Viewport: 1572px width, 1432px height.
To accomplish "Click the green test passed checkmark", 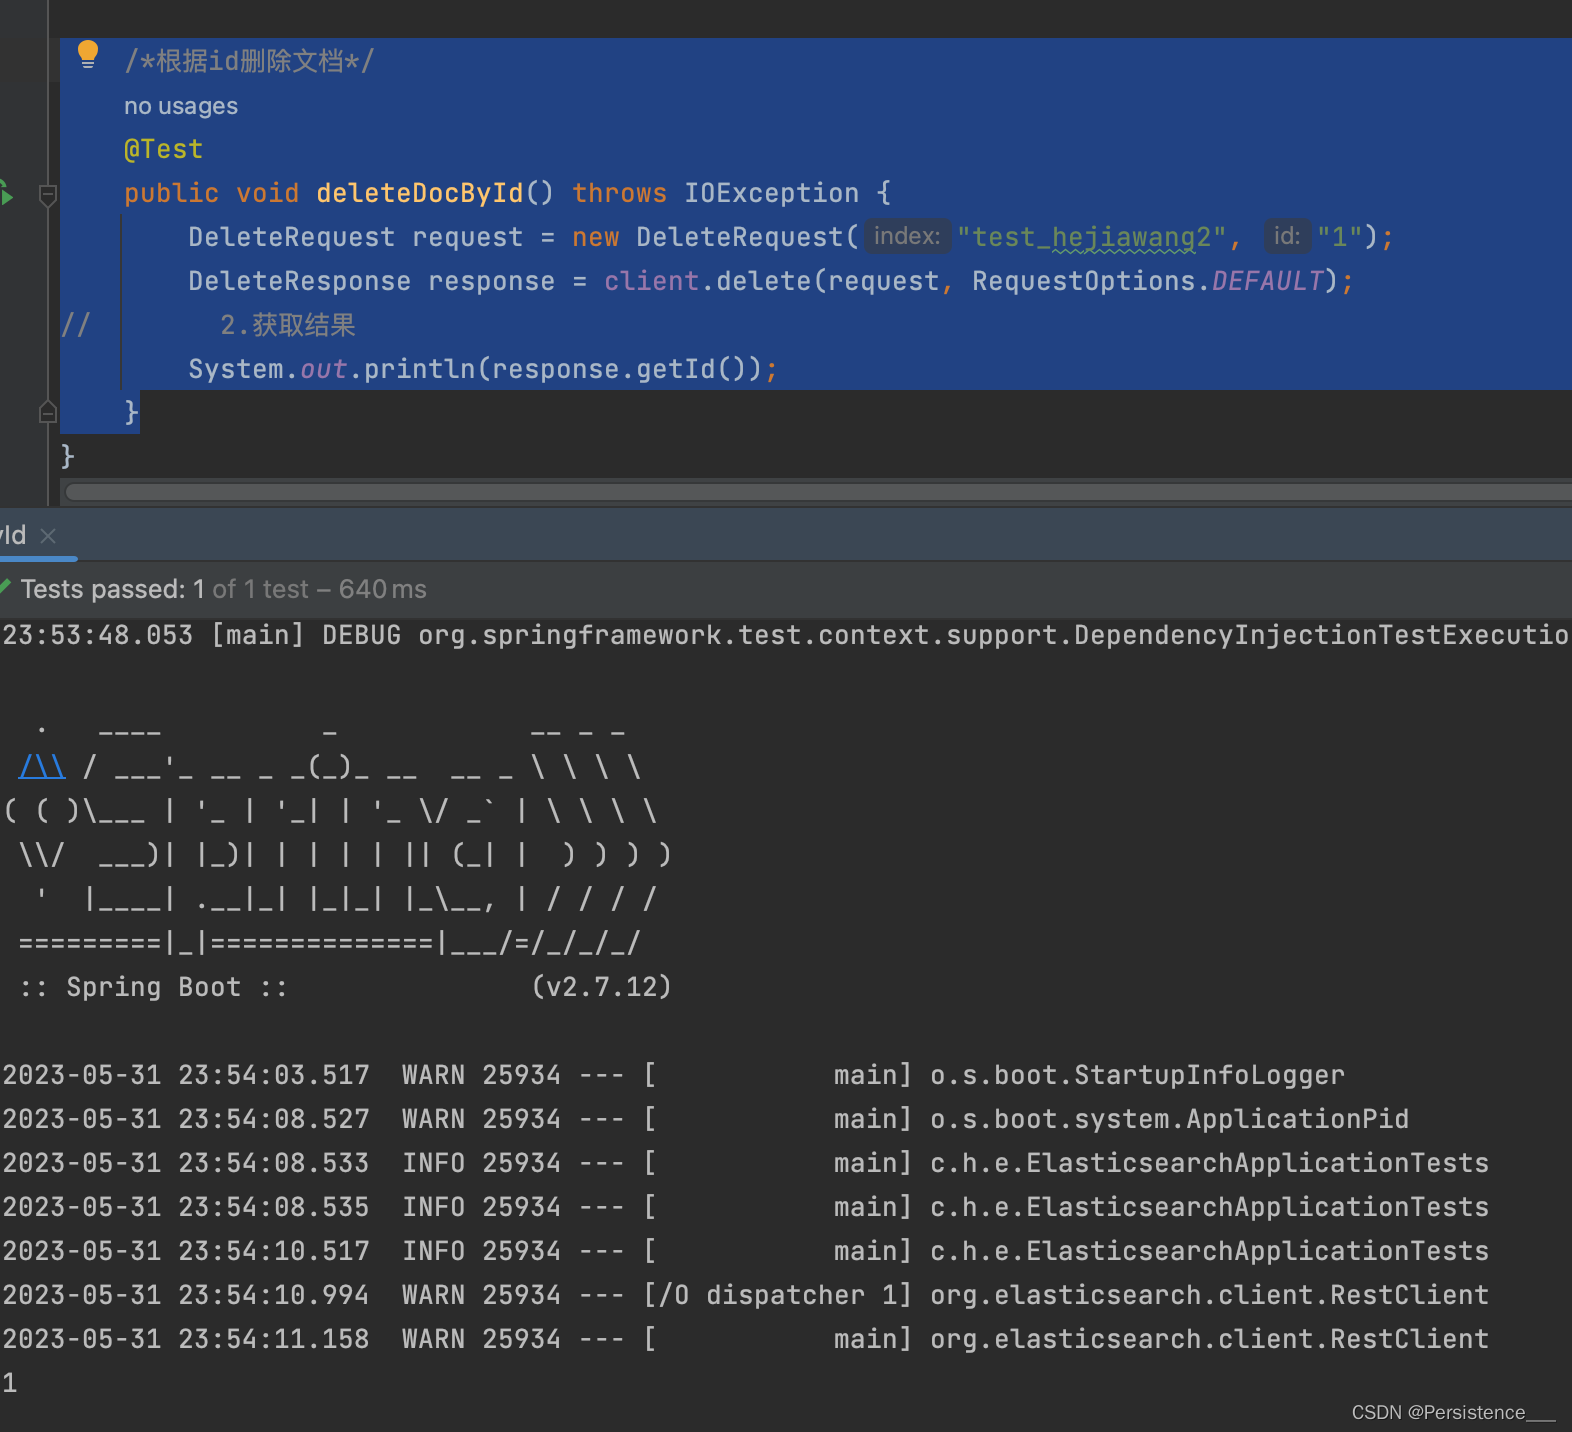I will click(5, 586).
